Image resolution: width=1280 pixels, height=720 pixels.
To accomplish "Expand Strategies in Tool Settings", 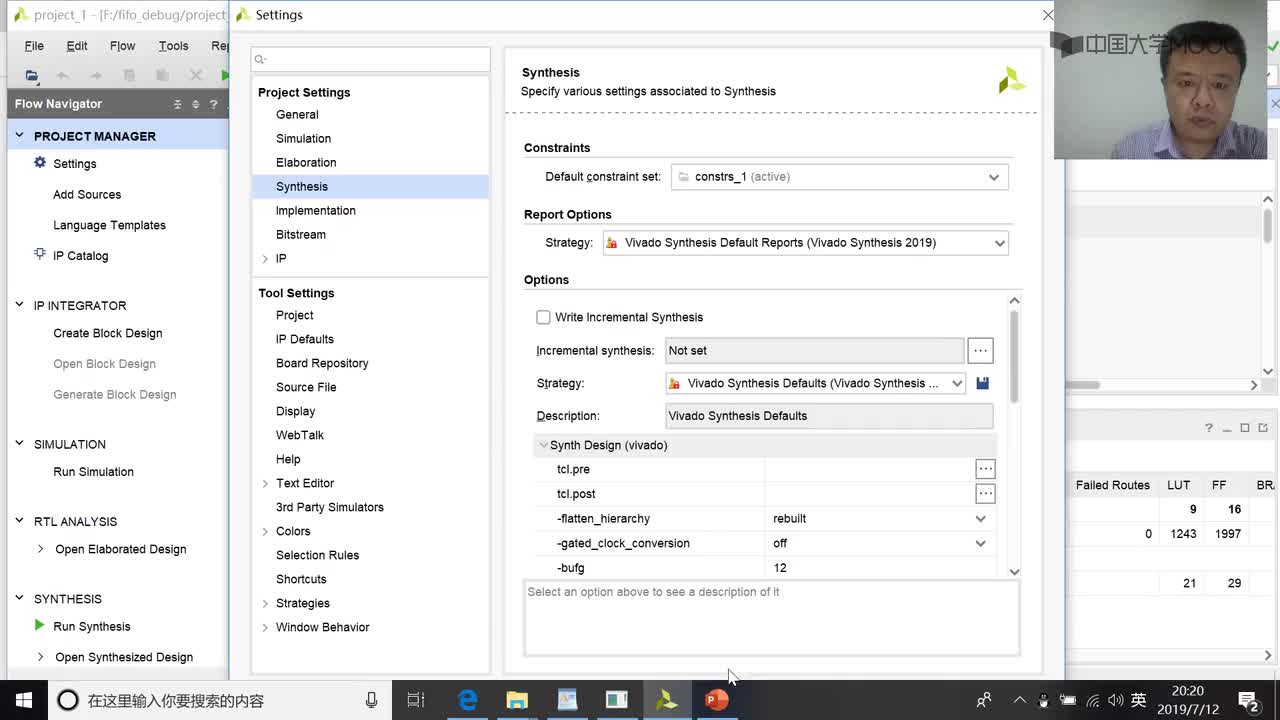I will [x=265, y=603].
